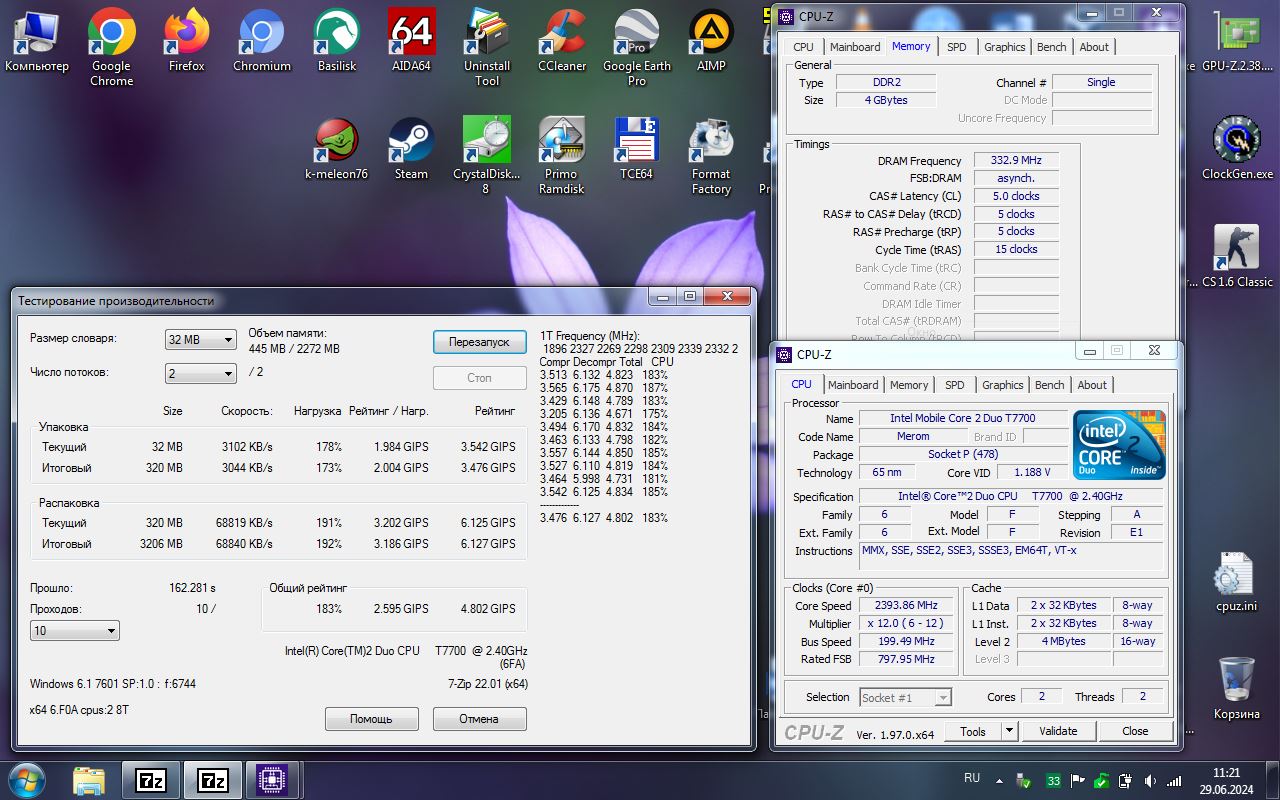Open About tab in Timings CPU-Z window
Screen dimensions: 1280x800
pyautogui.click(x=1094, y=47)
